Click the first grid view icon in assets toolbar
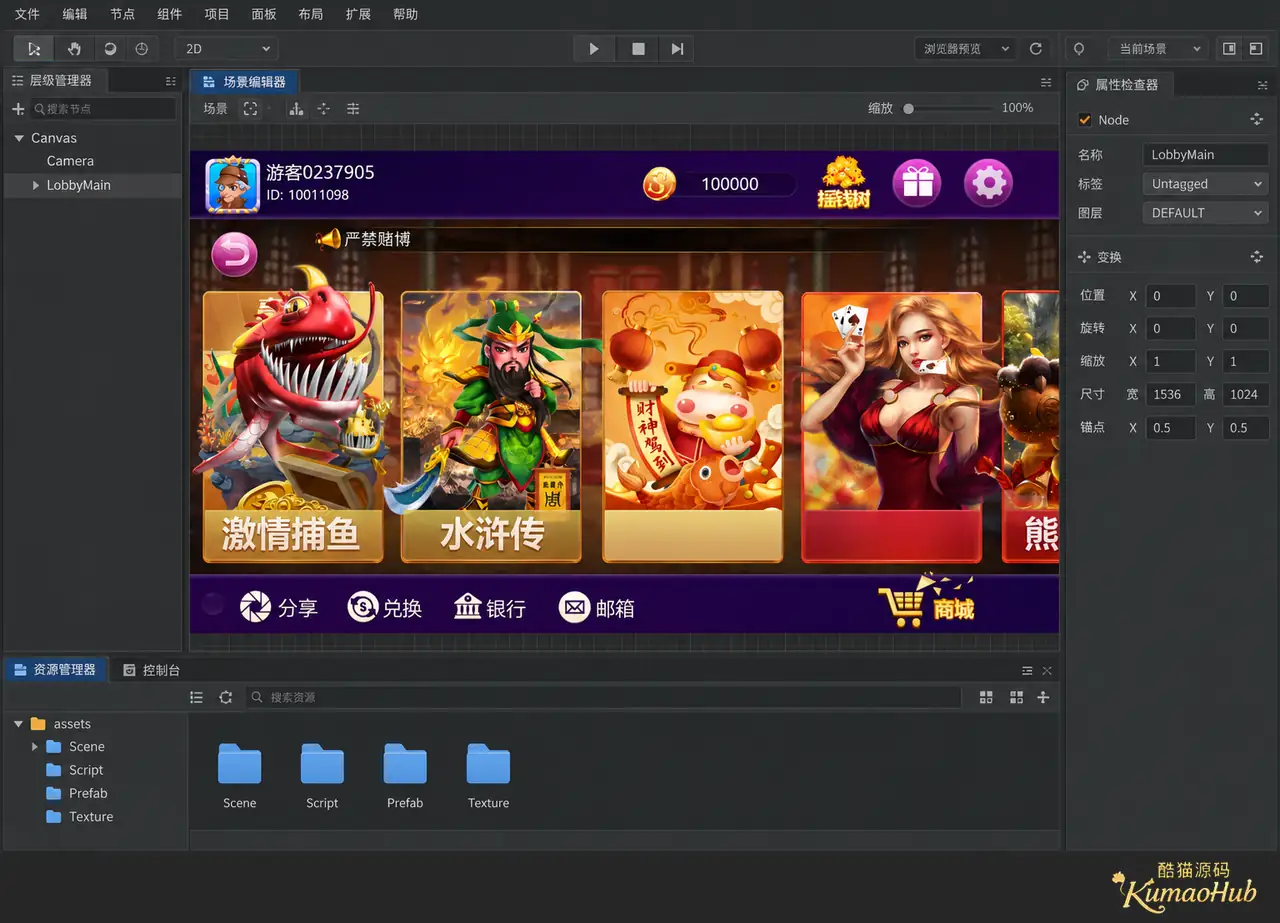Viewport: 1280px width, 923px height. point(987,697)
